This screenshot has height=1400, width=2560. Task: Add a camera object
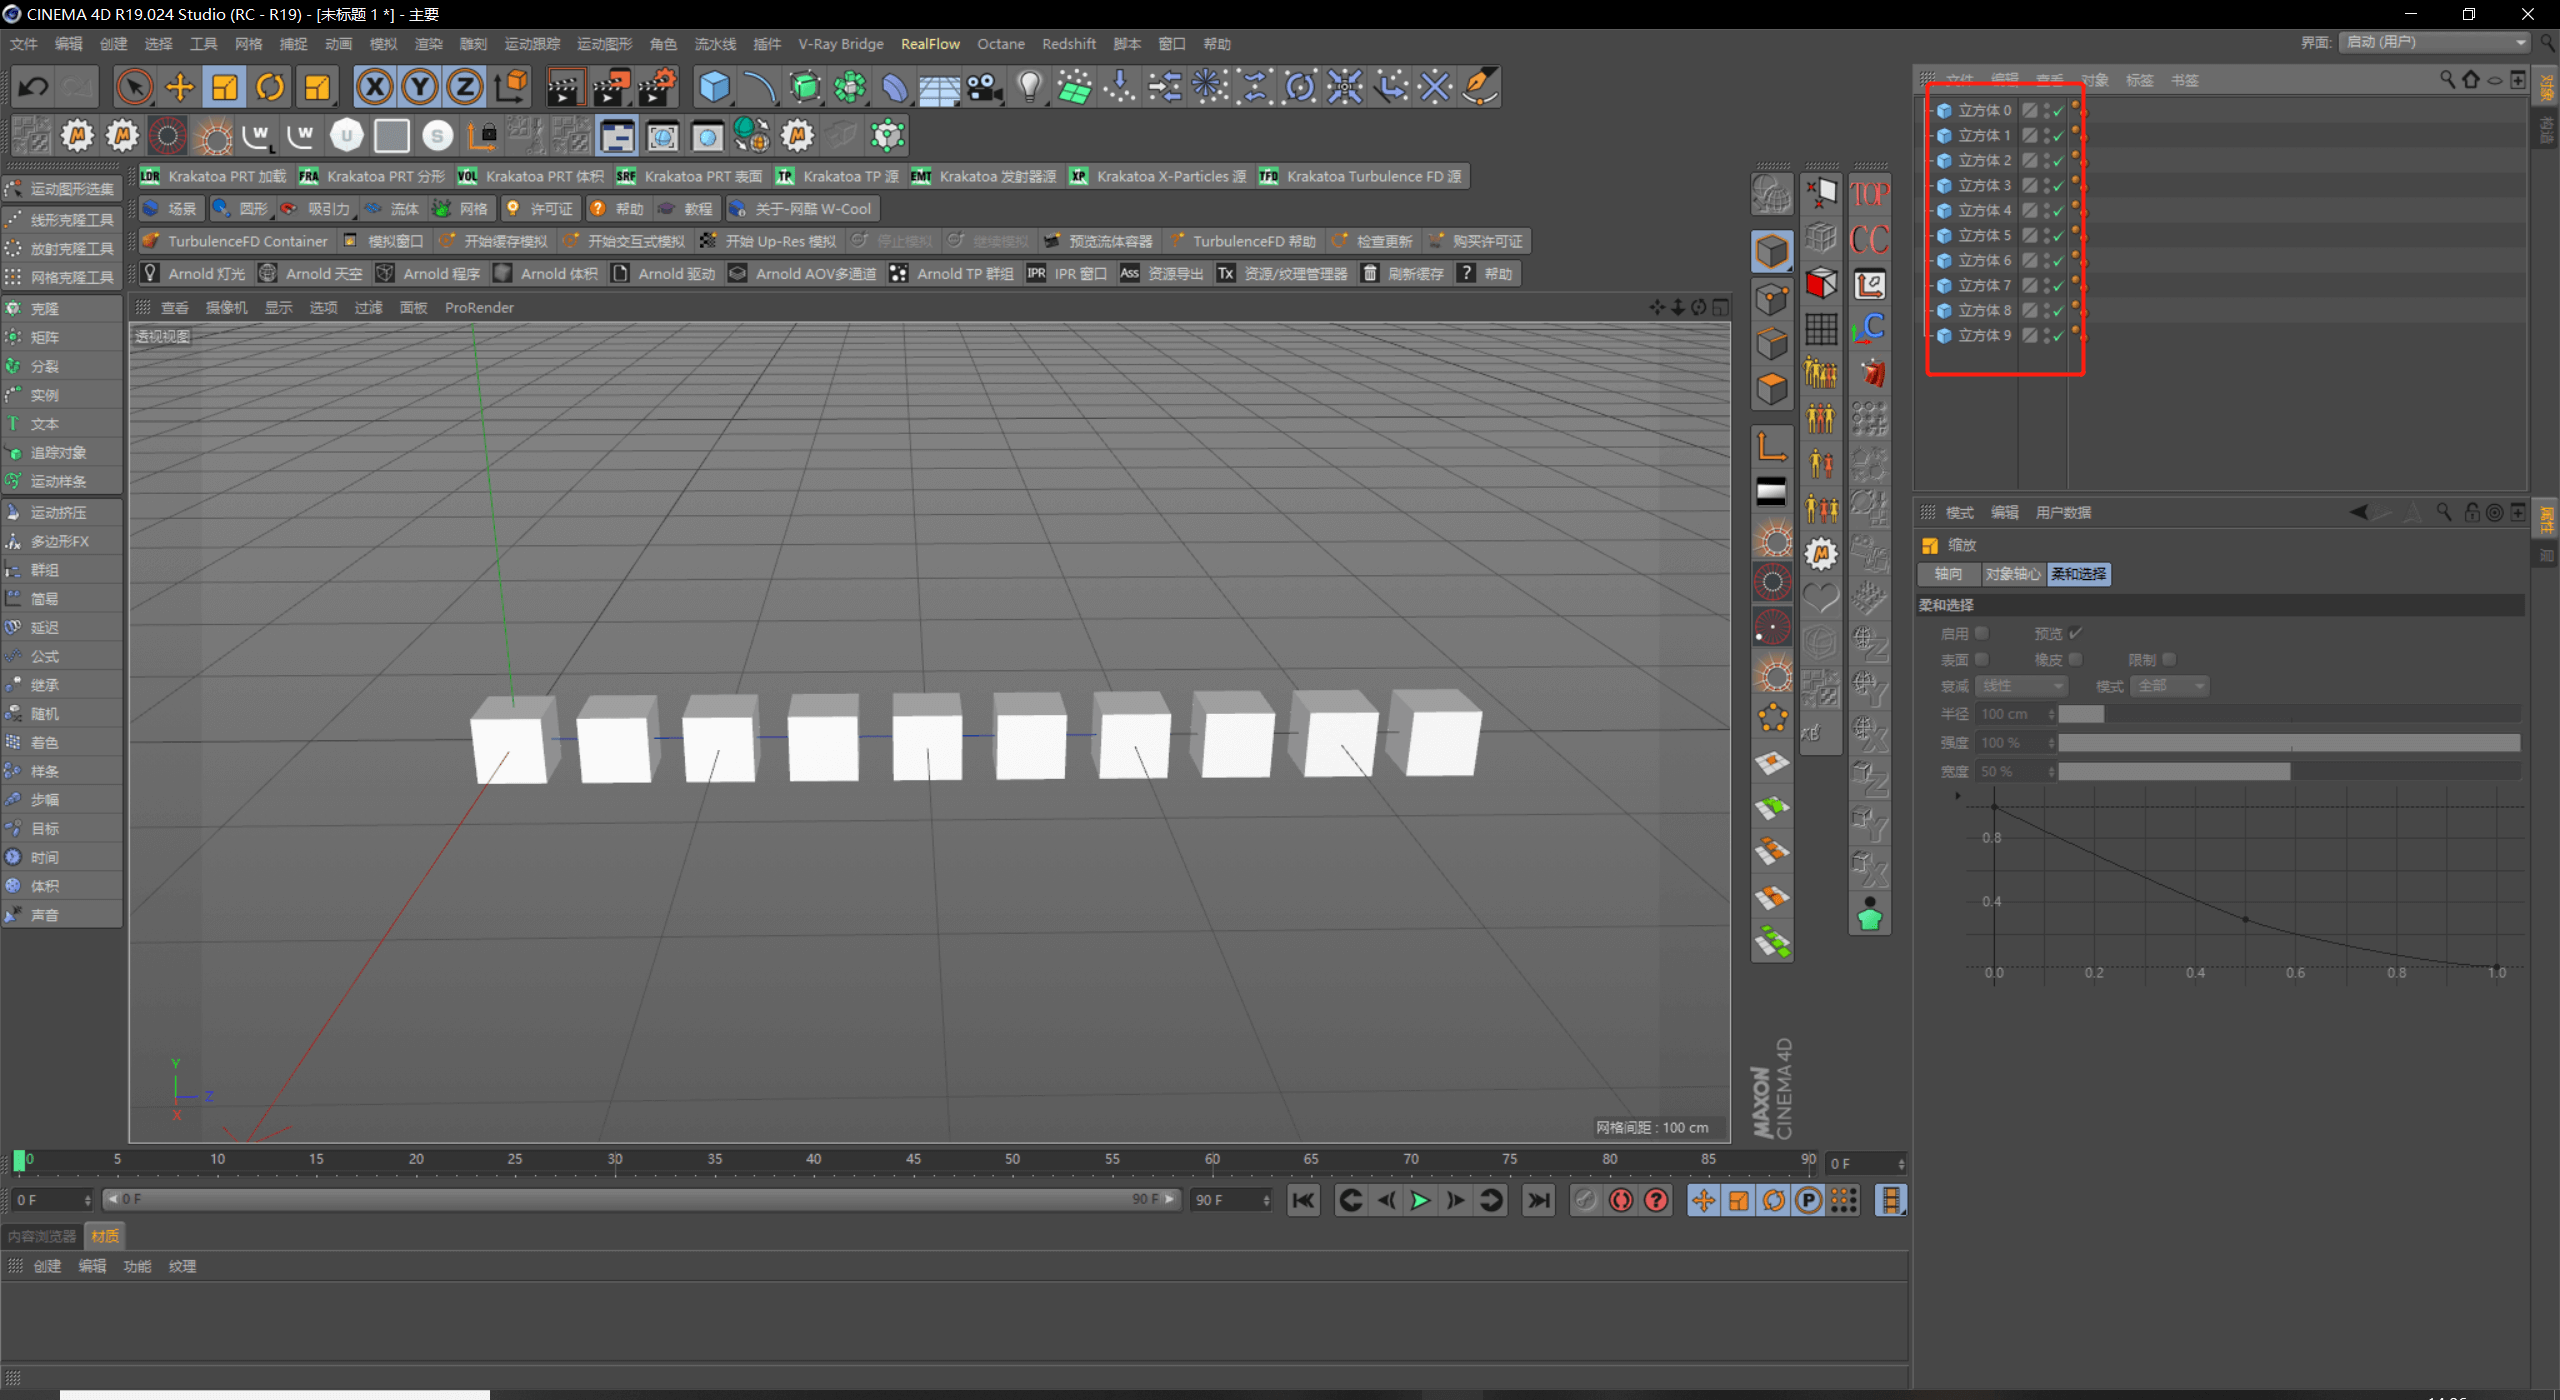click(984, 87)
